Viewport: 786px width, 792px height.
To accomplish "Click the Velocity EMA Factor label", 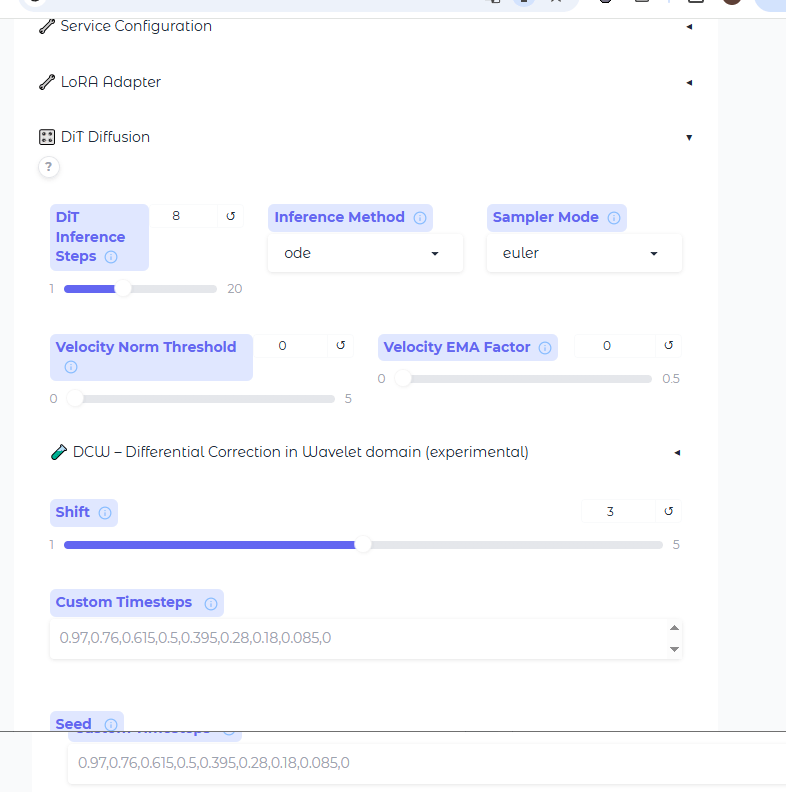I will [x=457, y=347].
